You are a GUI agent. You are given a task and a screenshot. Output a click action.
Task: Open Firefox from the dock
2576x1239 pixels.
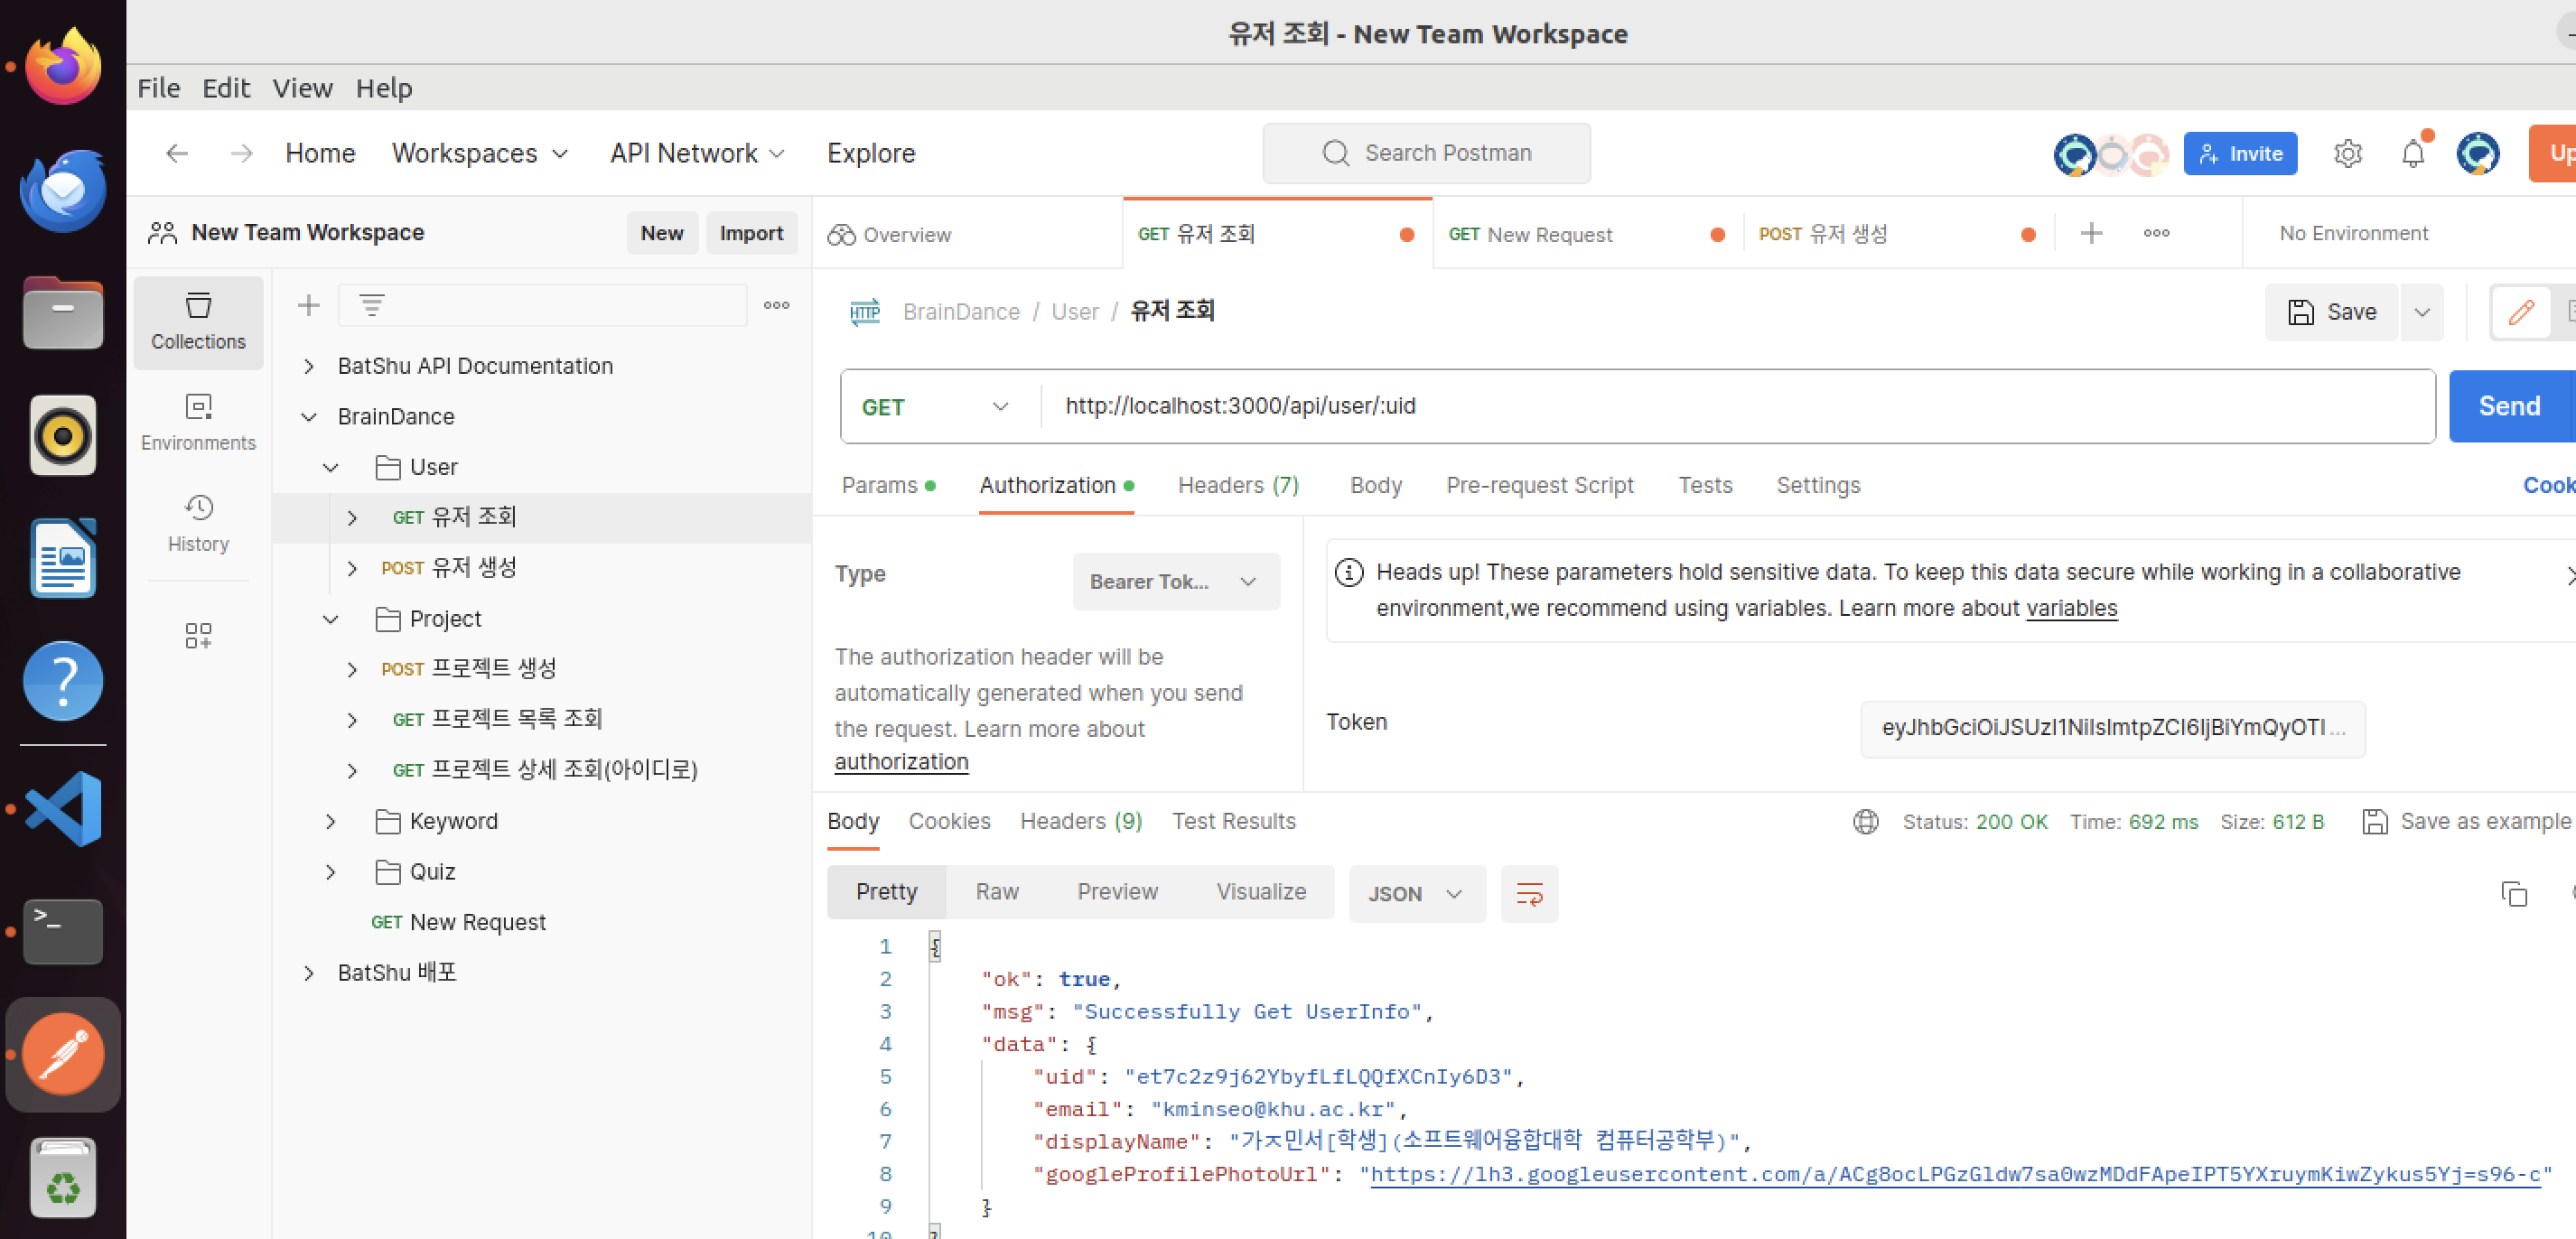tap(63, 66)
